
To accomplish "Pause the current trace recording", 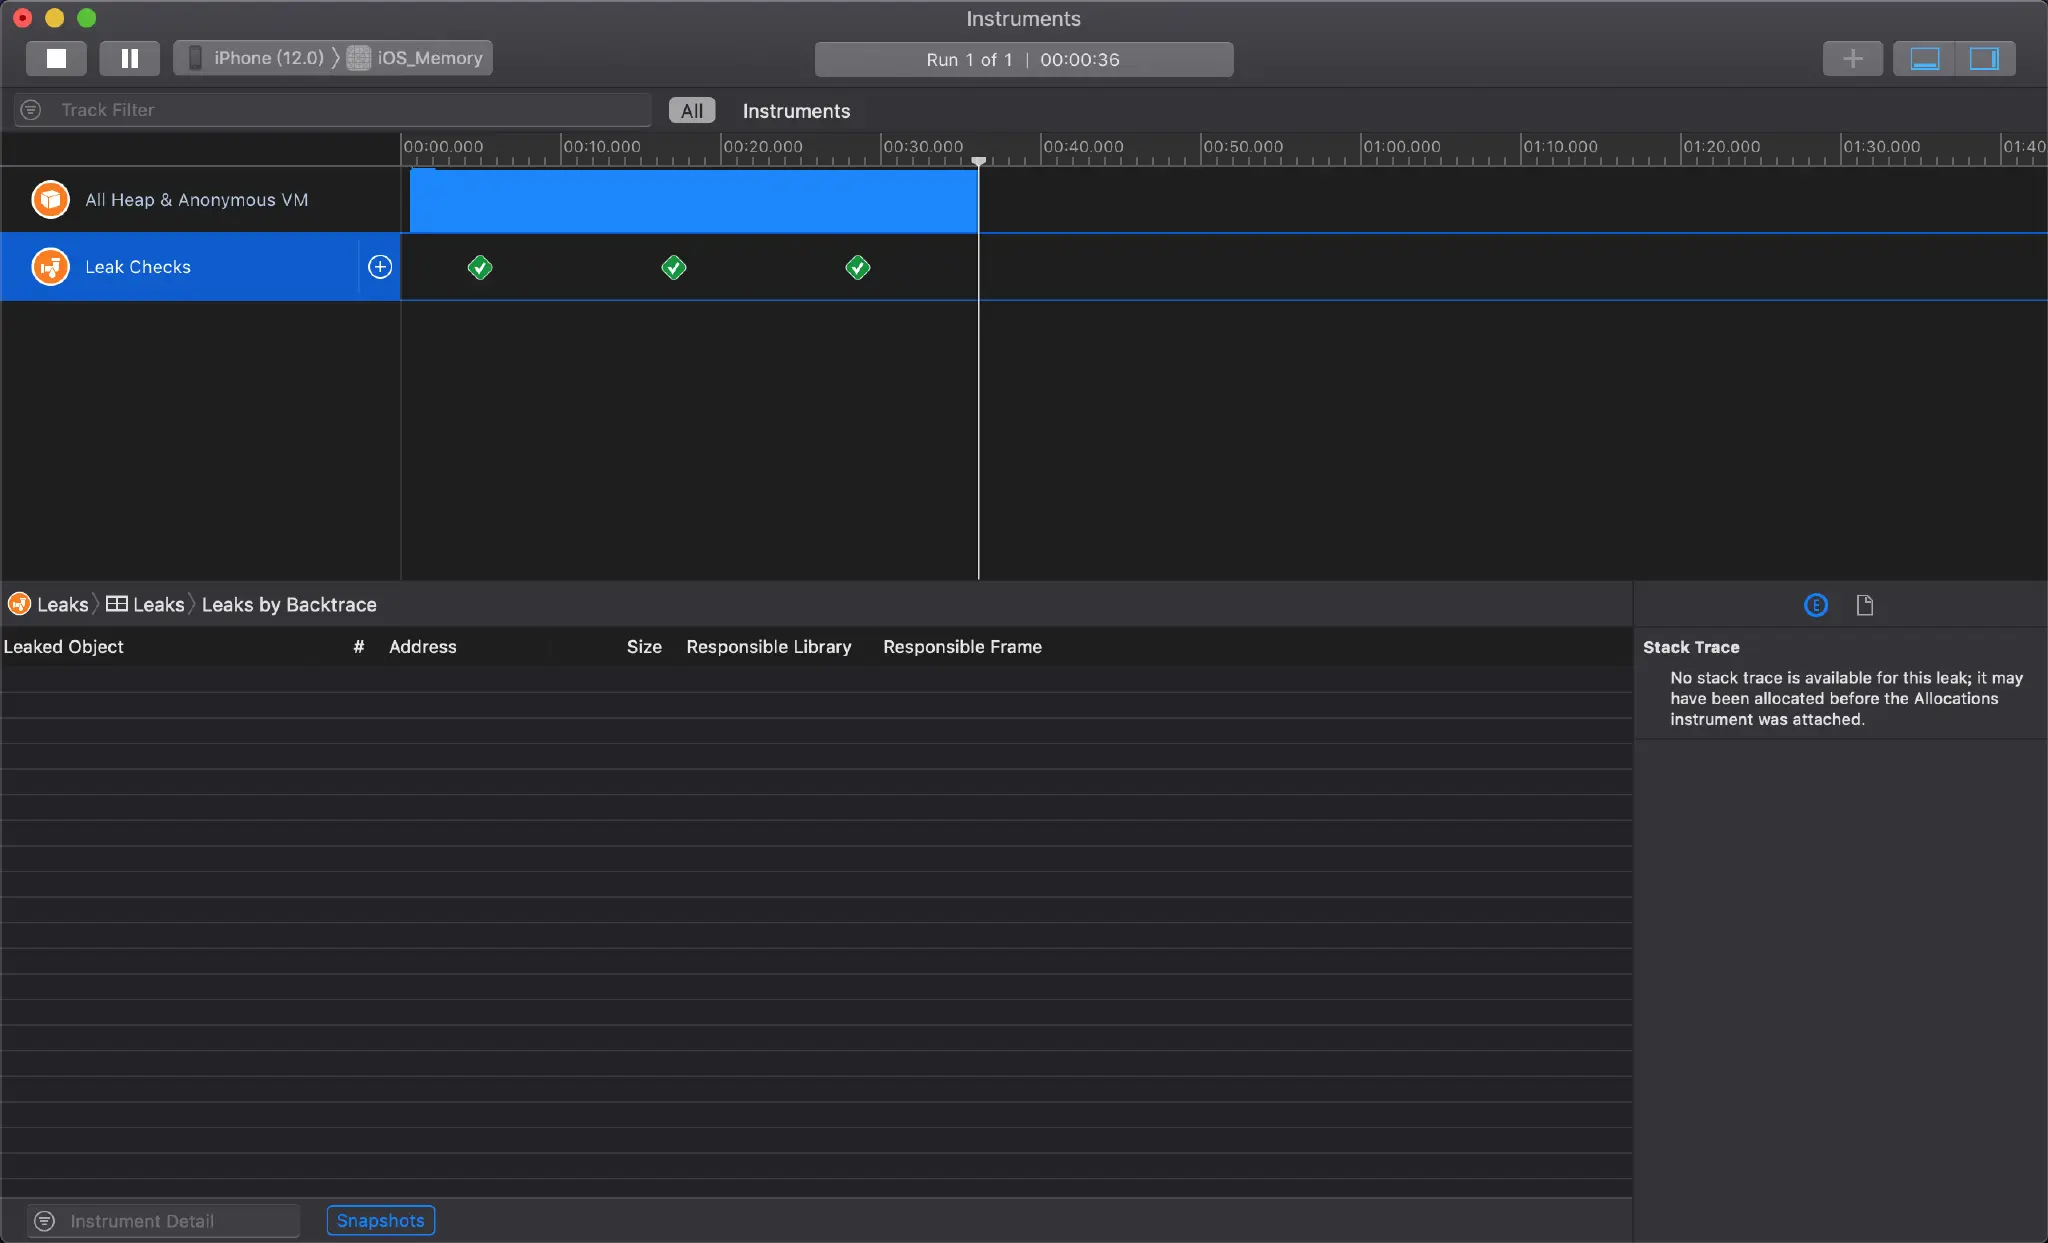I will click(x=129, y=58).
